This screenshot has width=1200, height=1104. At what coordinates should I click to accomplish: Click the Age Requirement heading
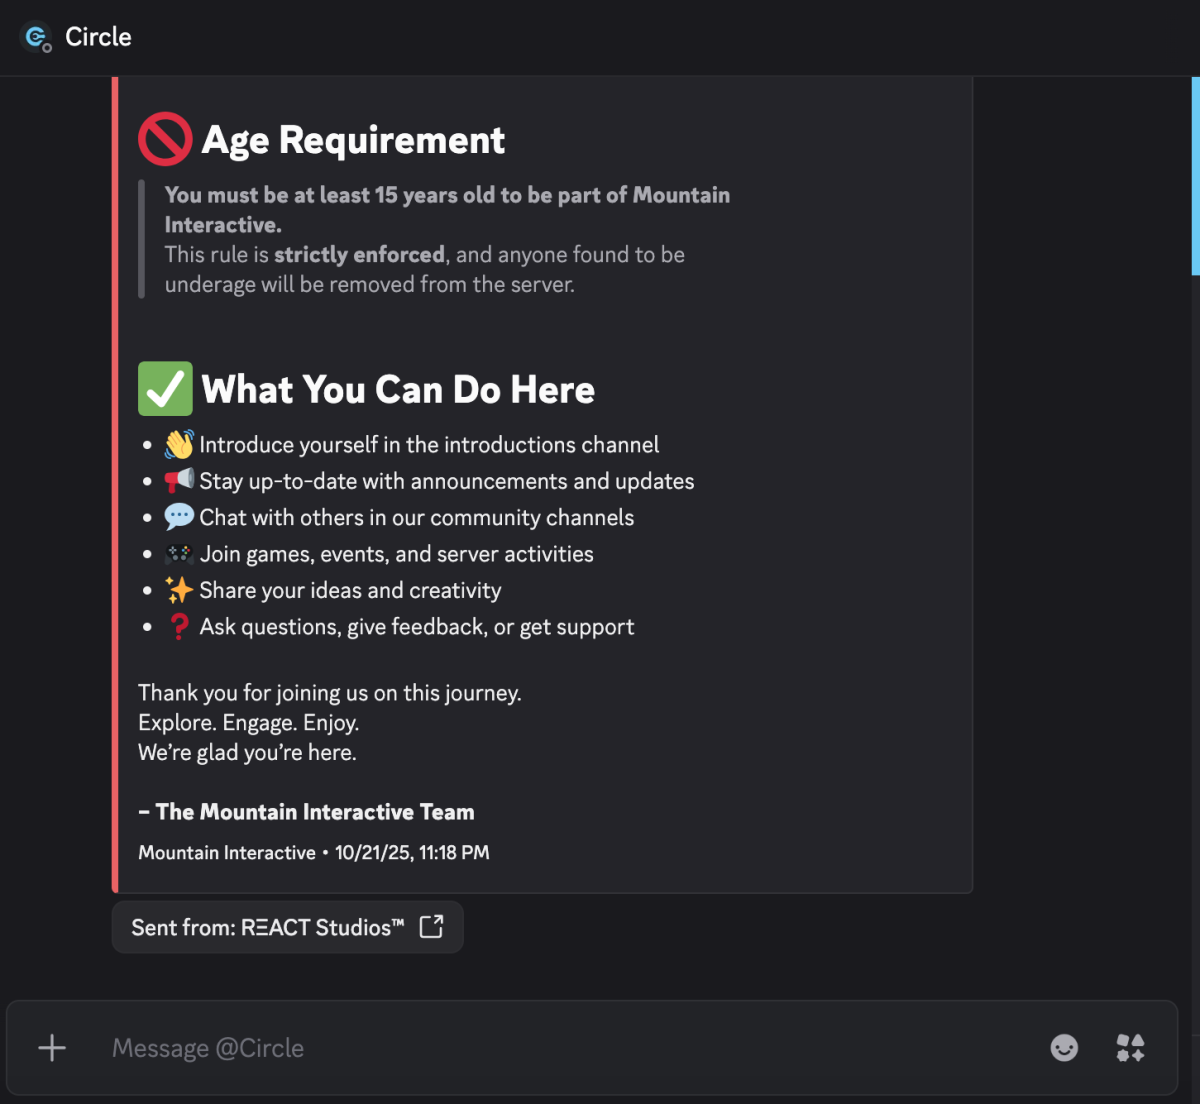(x=353, y=140)
